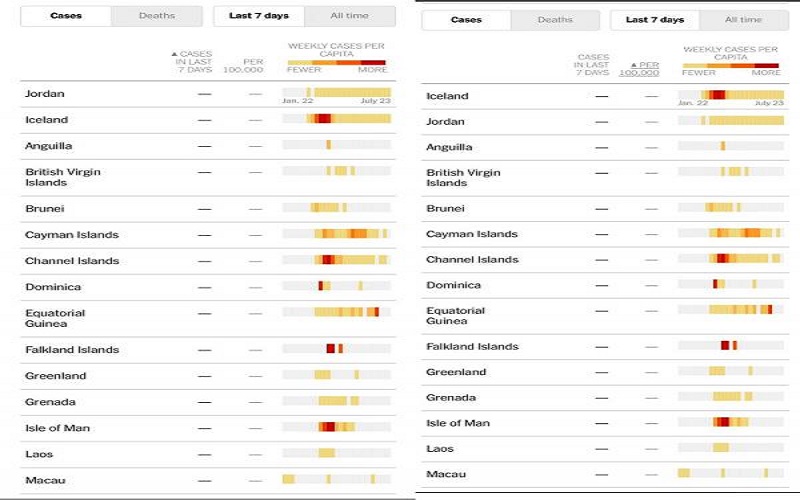
Task: Select Deaths tab in right panel
Action: 555,20
